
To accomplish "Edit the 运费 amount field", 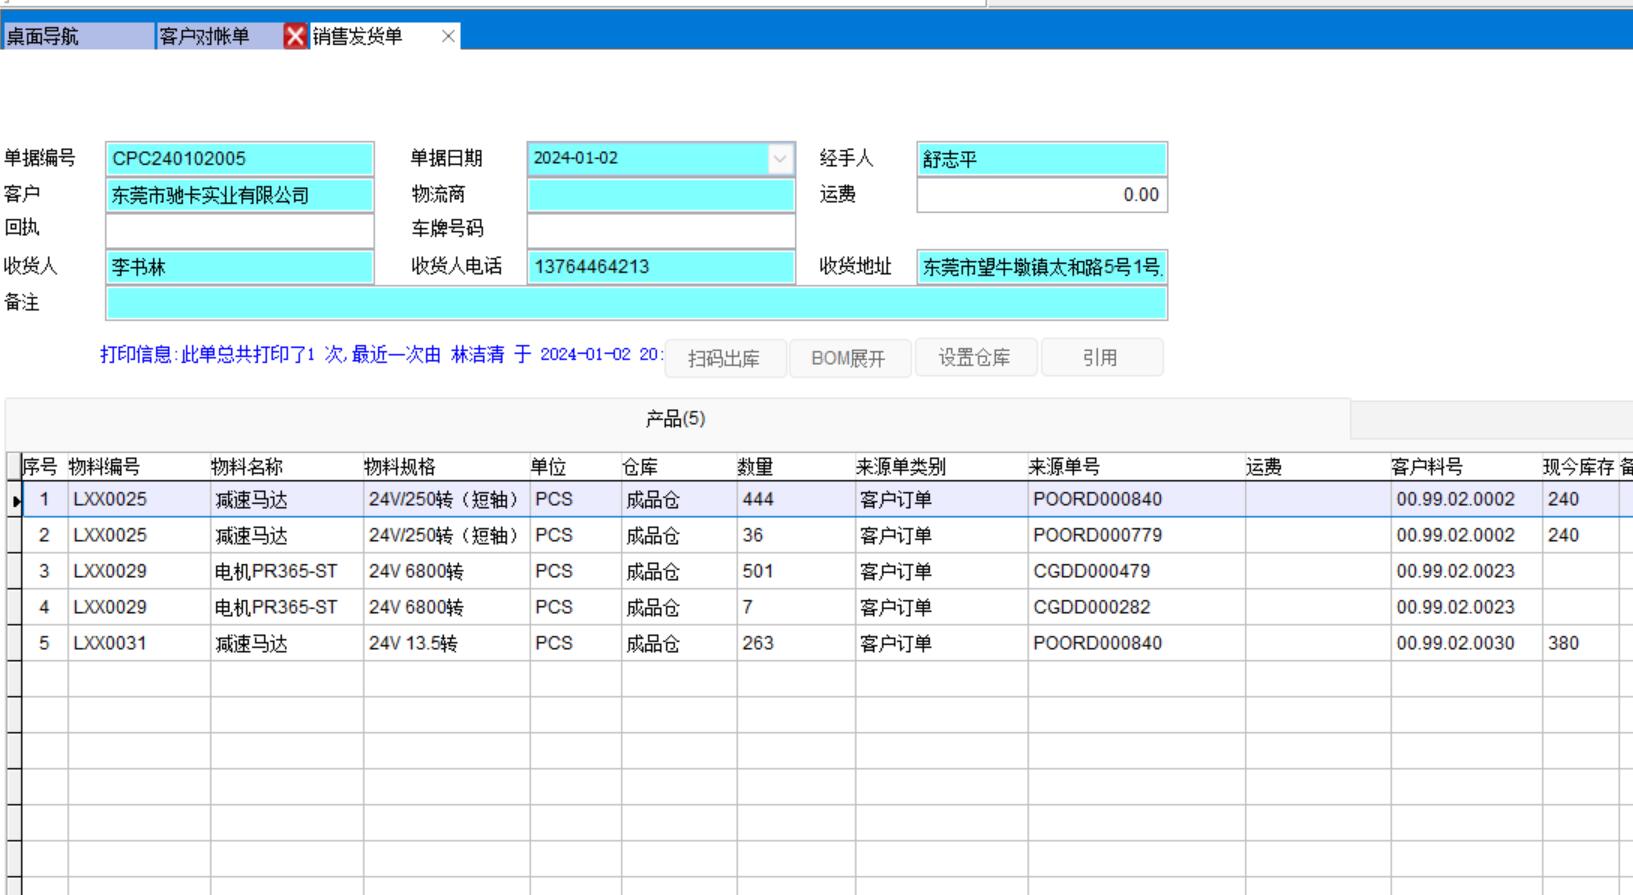I will pyautogui.click(x=1041, y=195).
